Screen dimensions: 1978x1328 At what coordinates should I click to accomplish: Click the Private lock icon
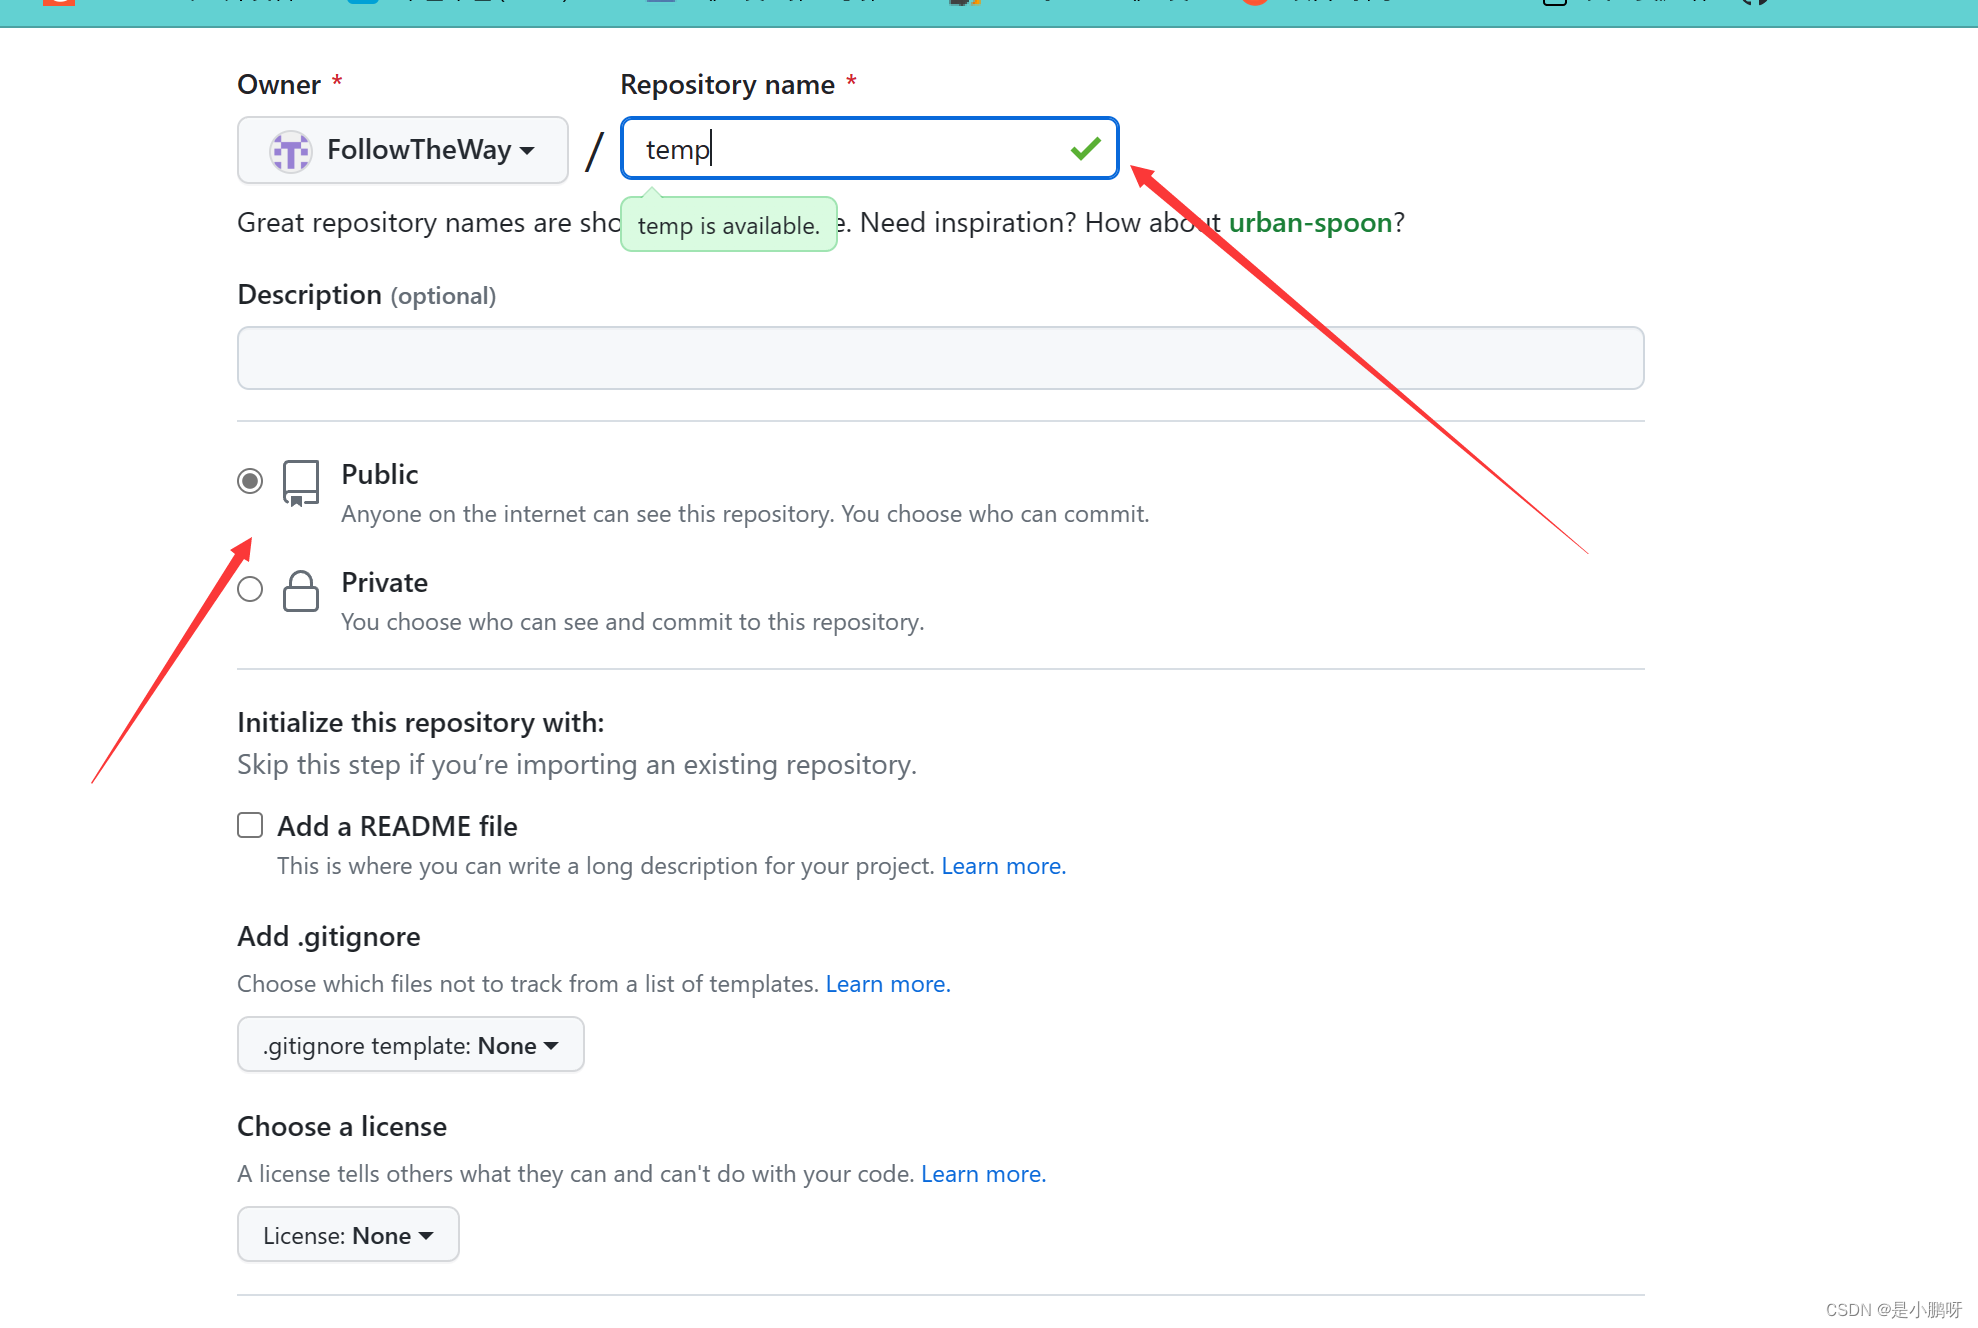pyautogui.click(x=301, y=591)
